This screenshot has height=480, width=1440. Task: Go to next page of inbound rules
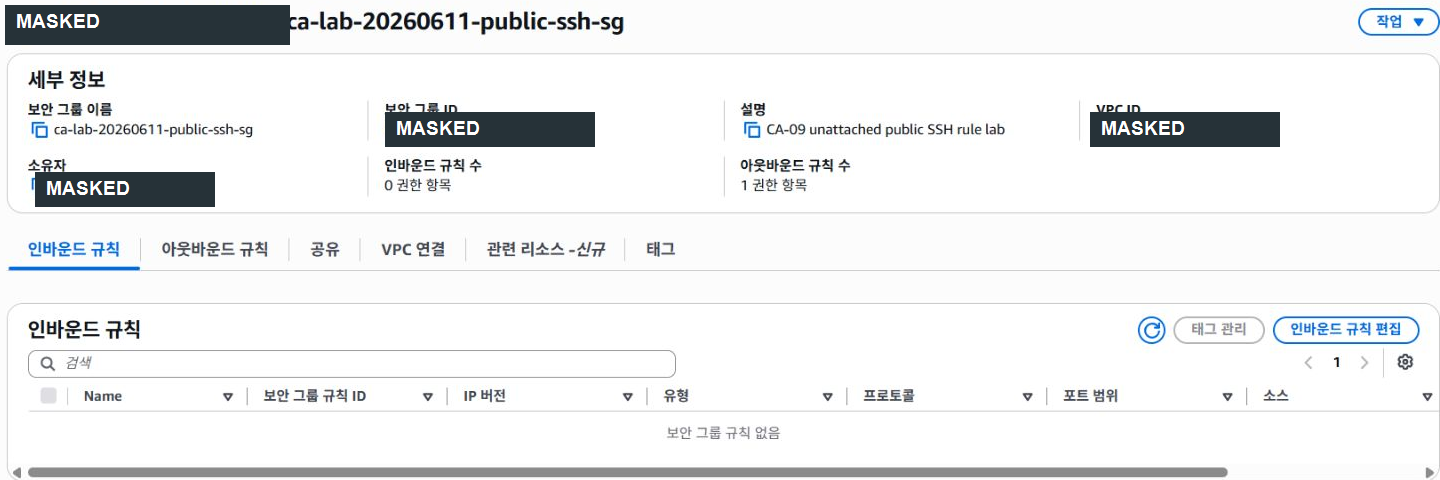point(1364,362)
